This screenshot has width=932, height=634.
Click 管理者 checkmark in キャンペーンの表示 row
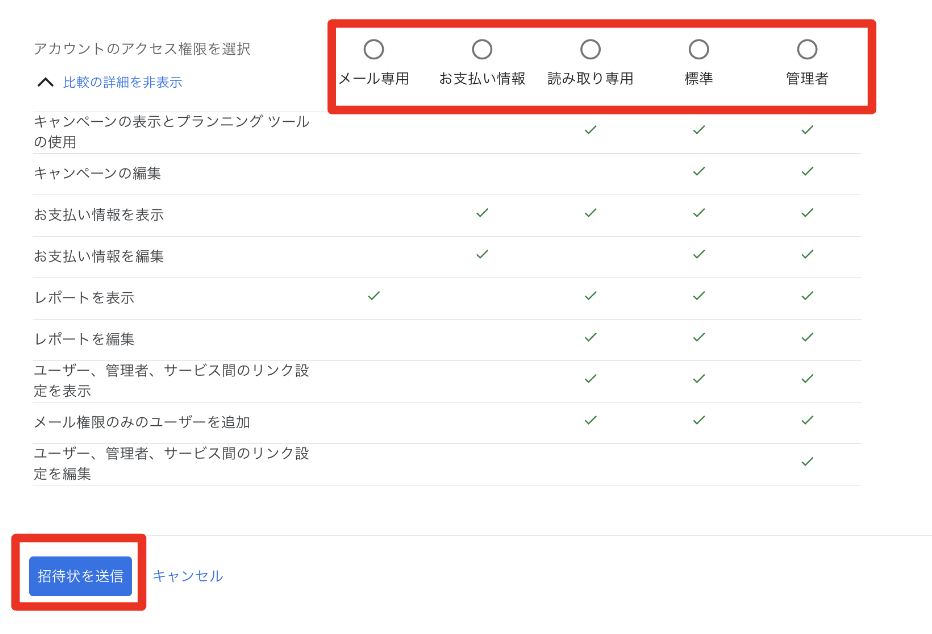[x=807, y=130]
